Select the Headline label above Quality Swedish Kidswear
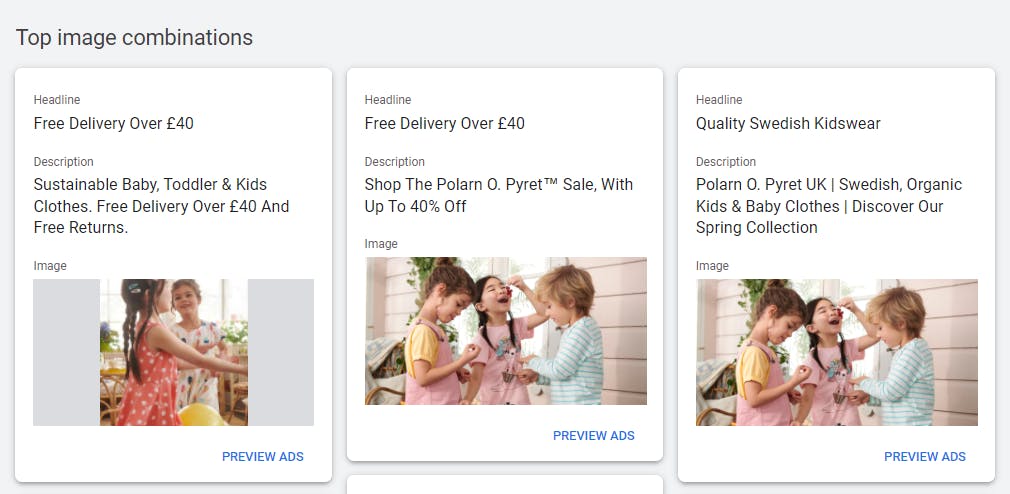This screenshot has height=494, width=1010. click(719, 100)
